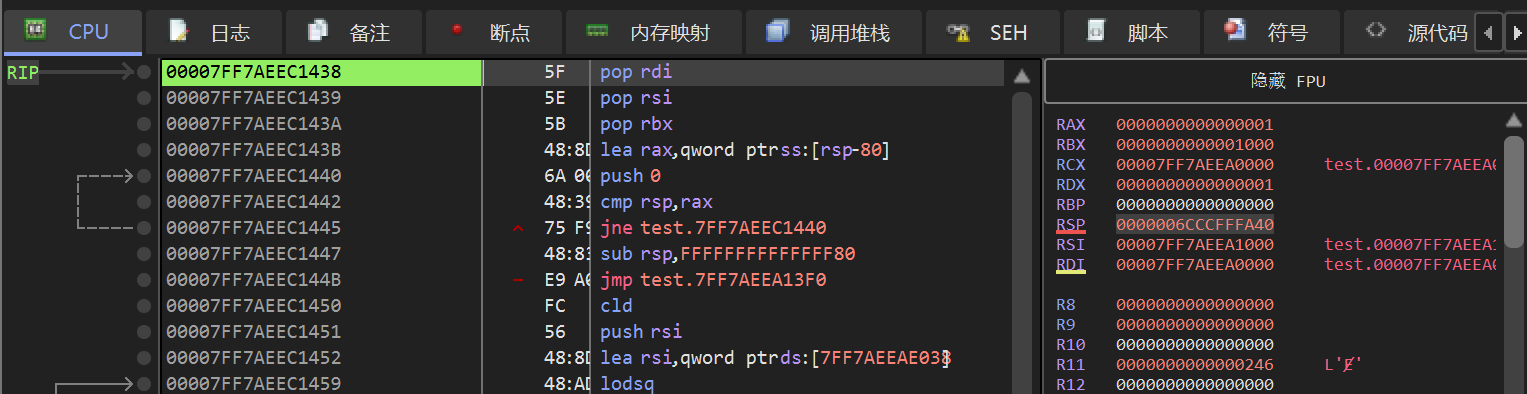Toggle breakpoint at address 00007FF7AEEC1447
1527x394 pixels.
pyautogui.click(x=144, y=254)
